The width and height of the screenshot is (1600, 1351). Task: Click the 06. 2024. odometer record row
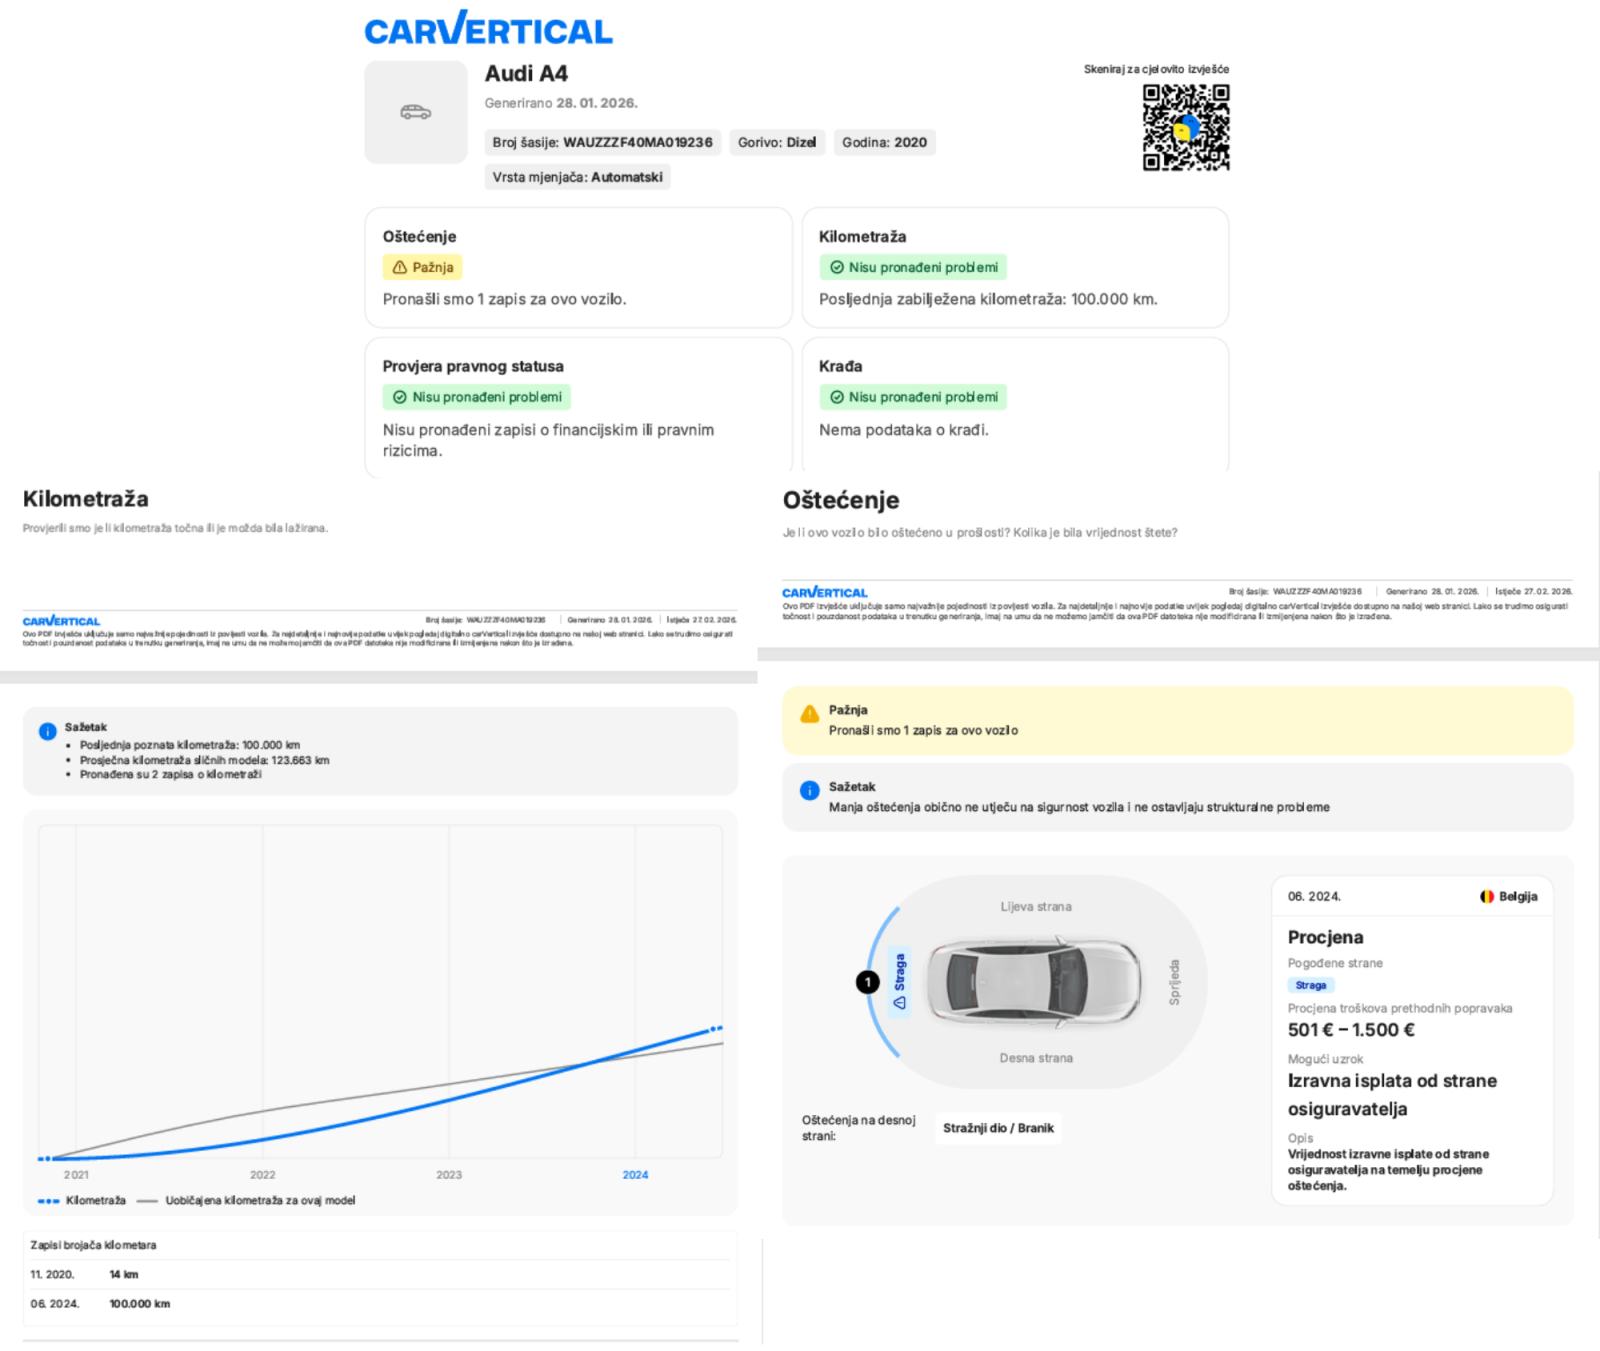100,1304
